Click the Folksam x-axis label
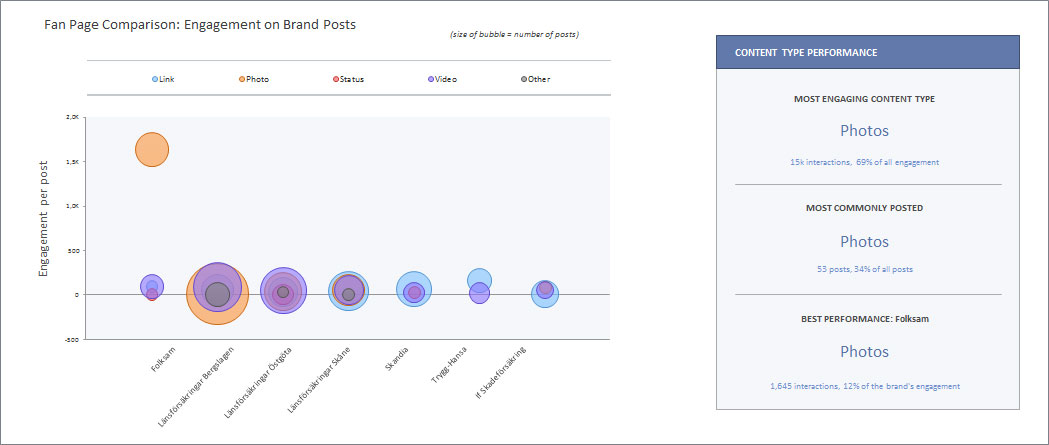 coord(164,360)
